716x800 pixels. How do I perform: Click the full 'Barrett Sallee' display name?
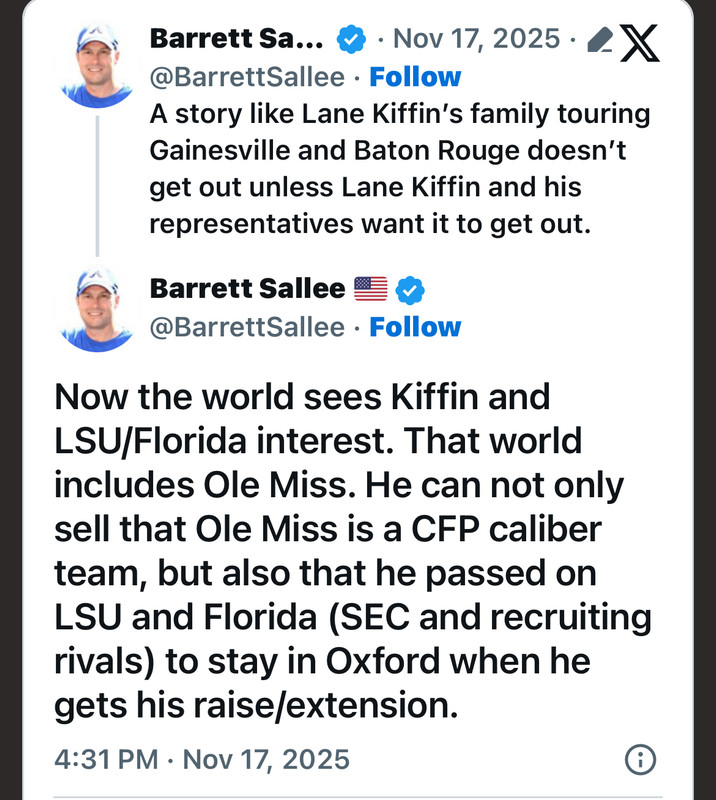(246, 290)
